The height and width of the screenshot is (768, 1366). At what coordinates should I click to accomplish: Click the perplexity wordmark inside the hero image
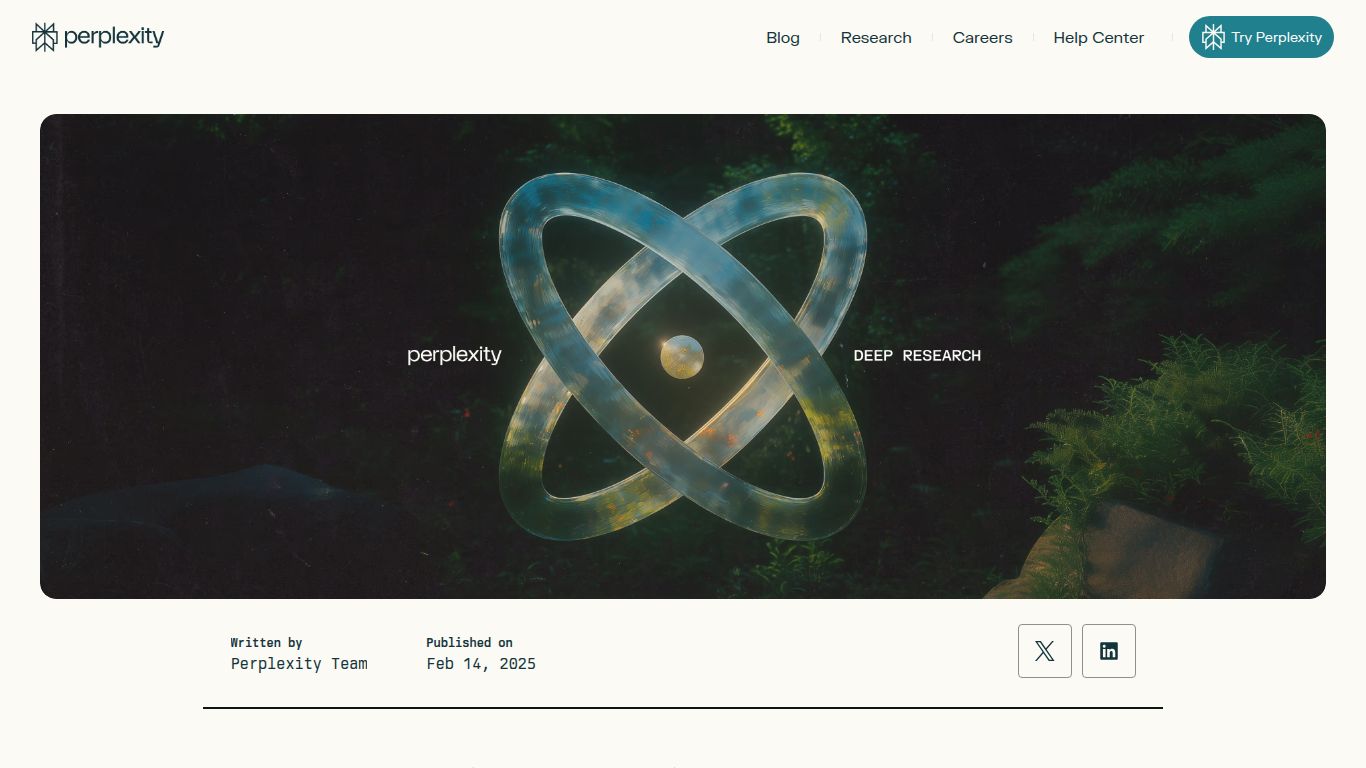coord(454,355)
